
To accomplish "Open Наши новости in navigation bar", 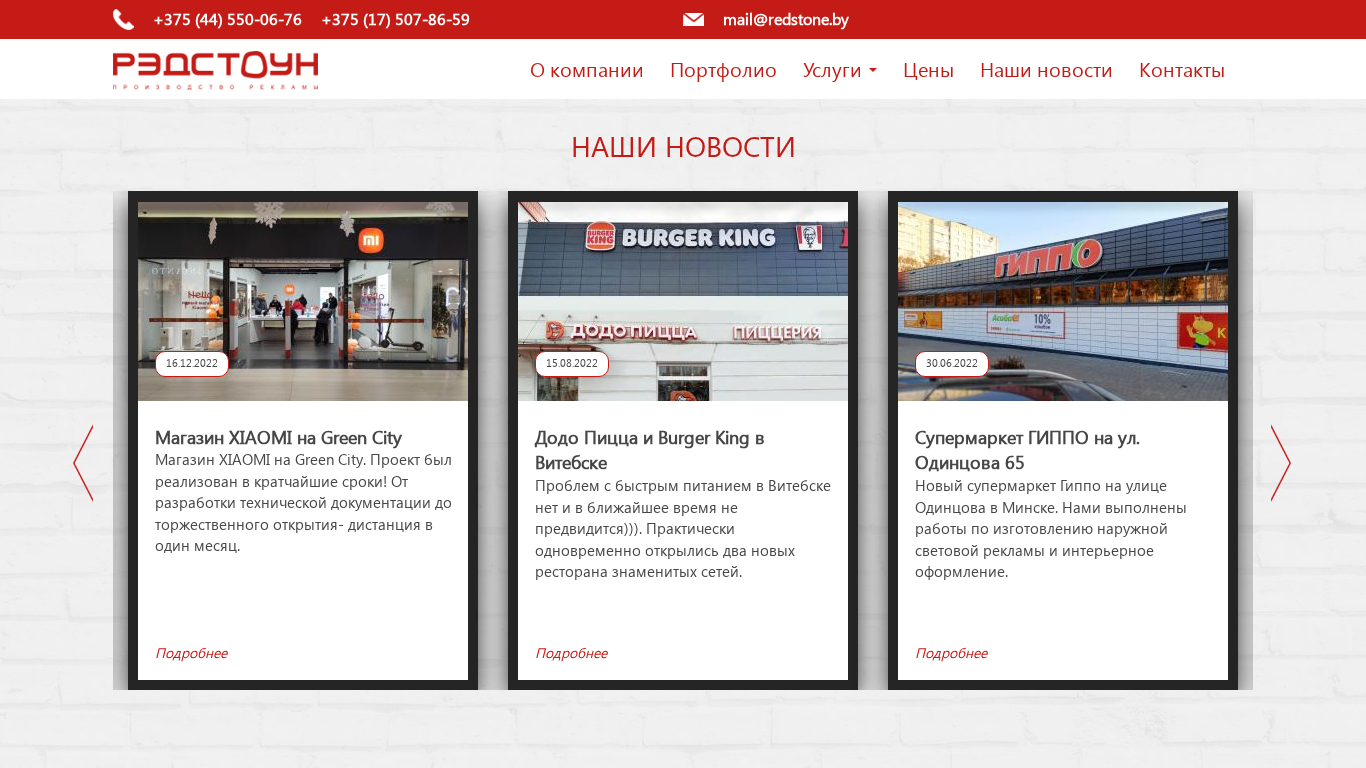I will point(1046,70).
